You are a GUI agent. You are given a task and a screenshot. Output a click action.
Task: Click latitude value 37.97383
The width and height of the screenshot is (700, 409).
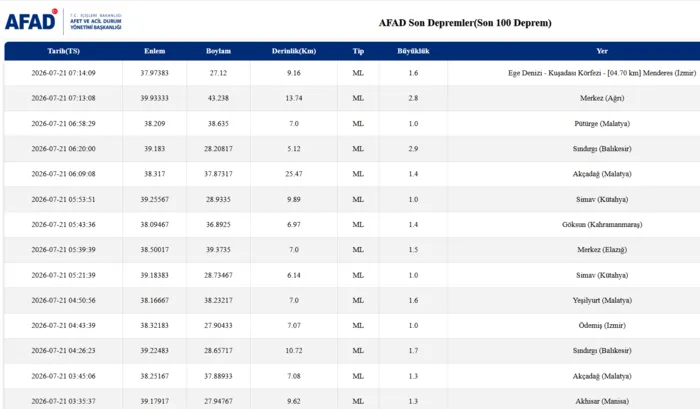click(154, 73)
